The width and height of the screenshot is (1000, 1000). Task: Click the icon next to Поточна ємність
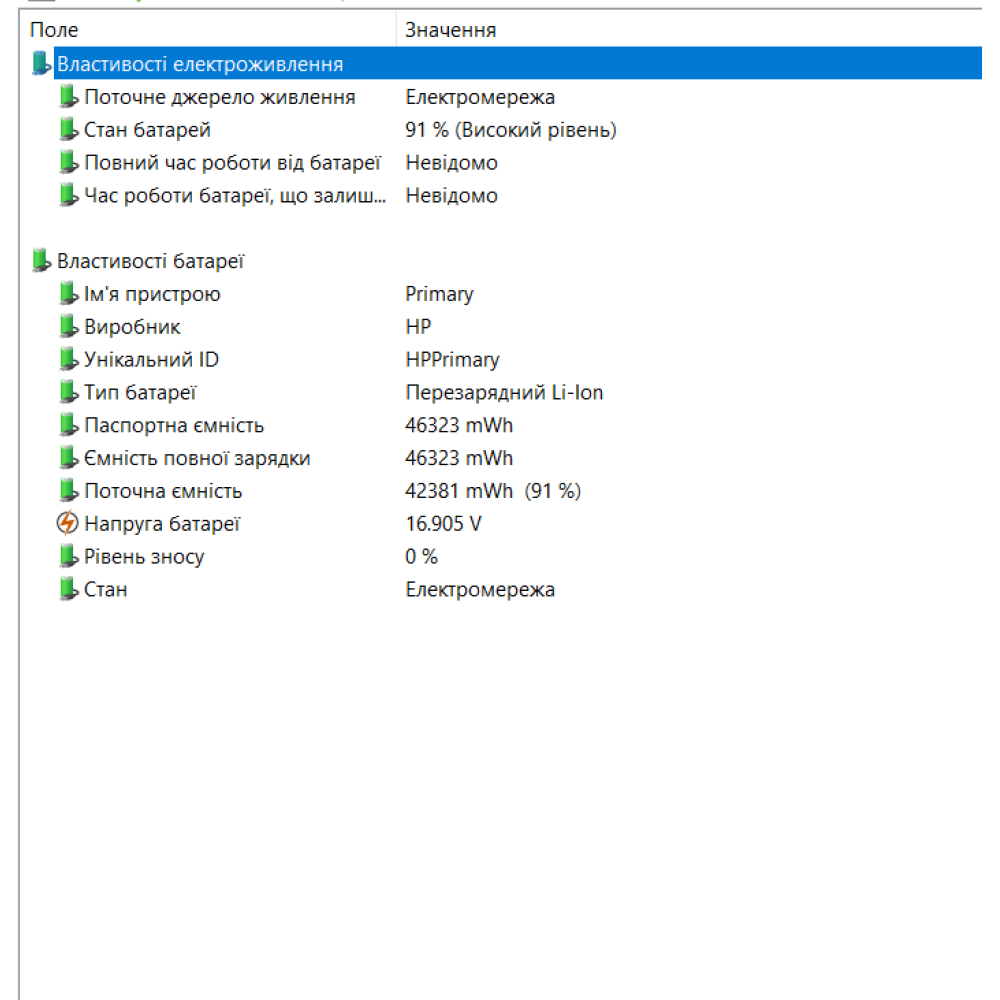[x=68, y=490]
